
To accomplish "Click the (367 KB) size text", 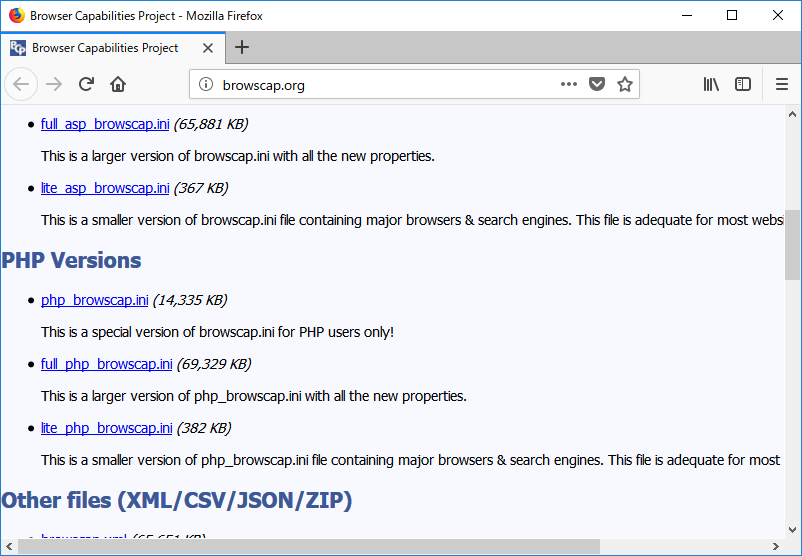I will (x=200, y=188).
